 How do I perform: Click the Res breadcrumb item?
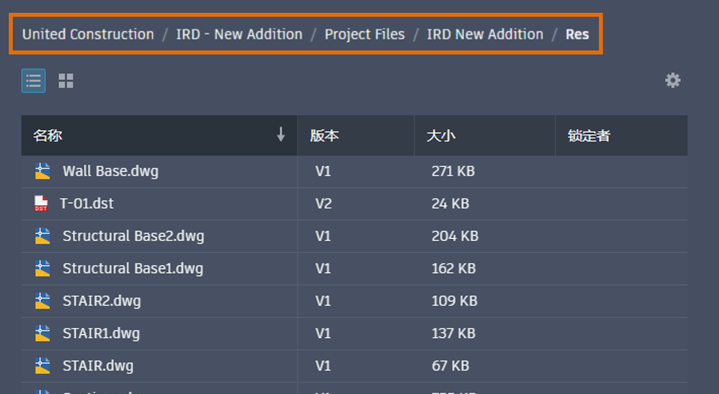tap(577, 34)
